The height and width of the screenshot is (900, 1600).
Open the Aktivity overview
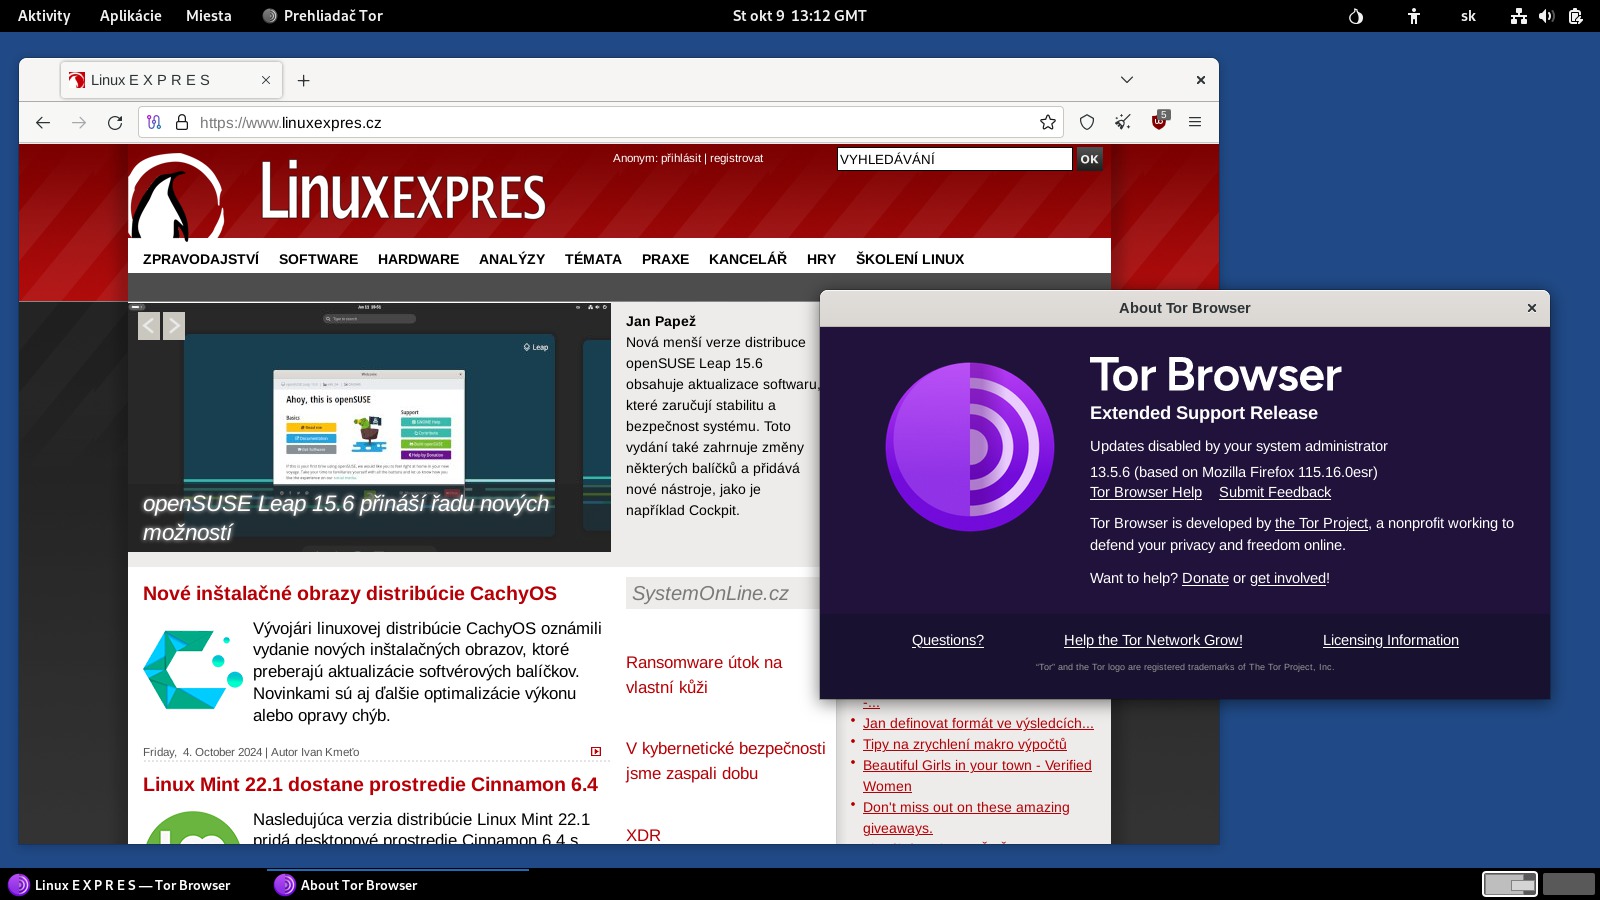click(x=44, y=16)
